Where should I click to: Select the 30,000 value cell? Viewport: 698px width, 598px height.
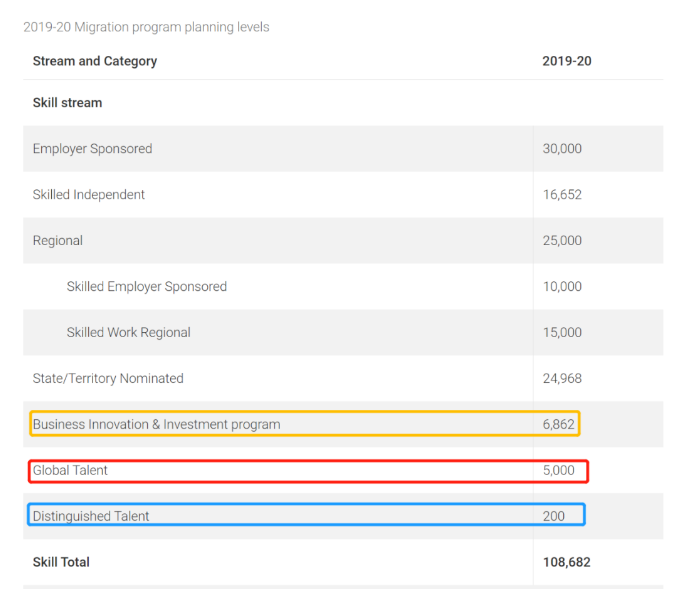[562, 149]
